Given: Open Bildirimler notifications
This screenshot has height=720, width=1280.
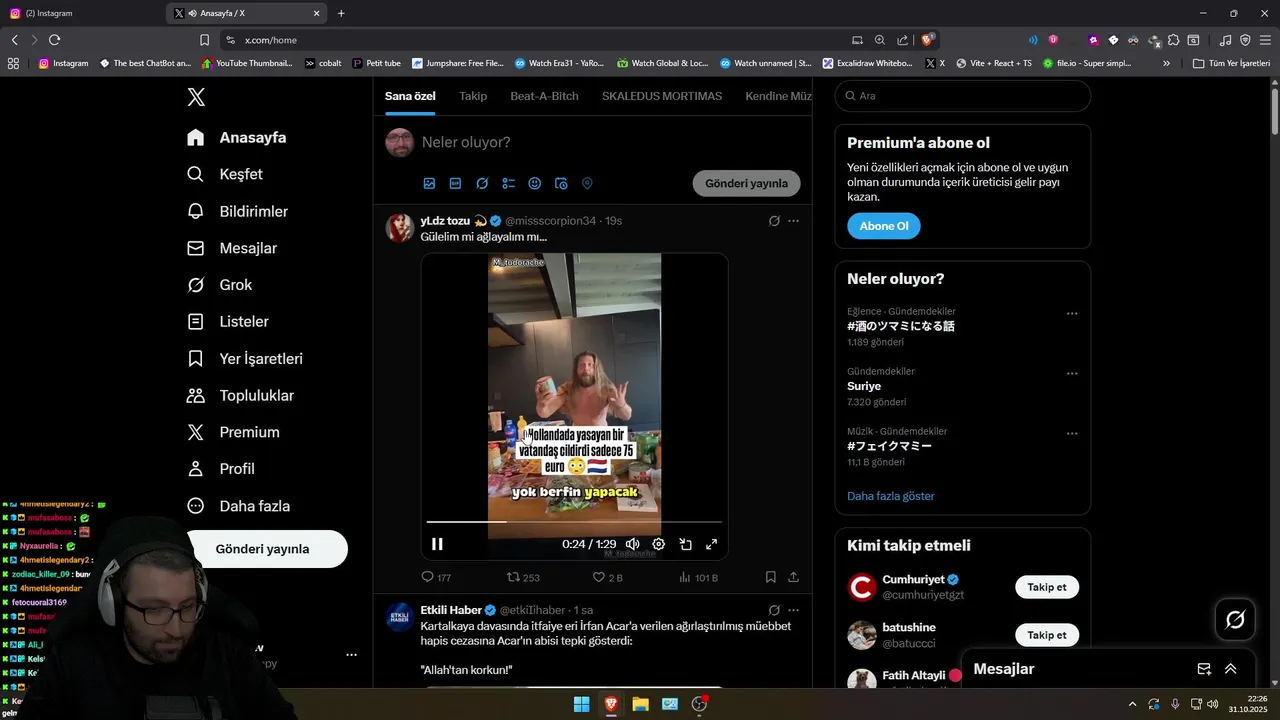Looking at the screenshot, I should pyautogui.click(x=237, y=211).
